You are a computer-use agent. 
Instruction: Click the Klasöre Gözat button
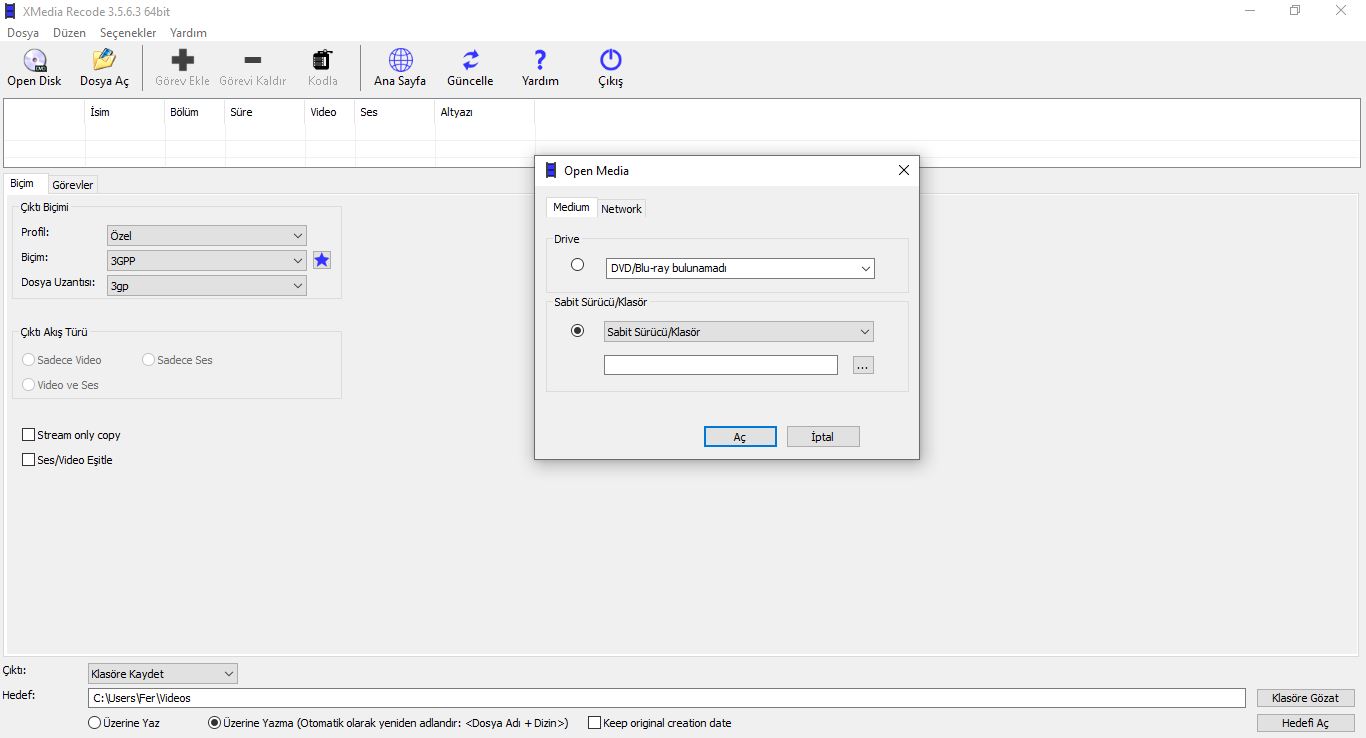(1306, 698)
